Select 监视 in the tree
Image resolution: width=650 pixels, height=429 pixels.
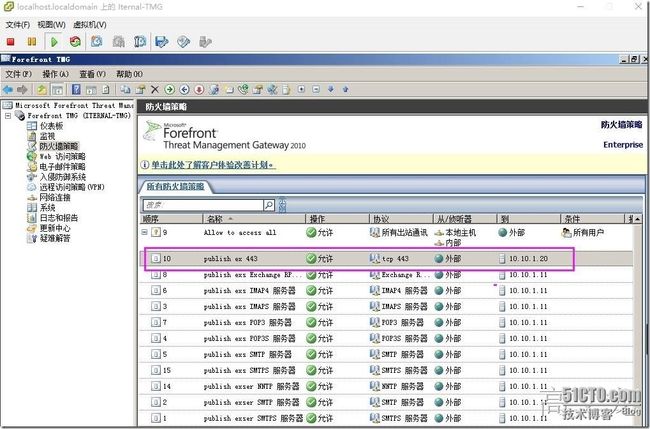point(47,136)
